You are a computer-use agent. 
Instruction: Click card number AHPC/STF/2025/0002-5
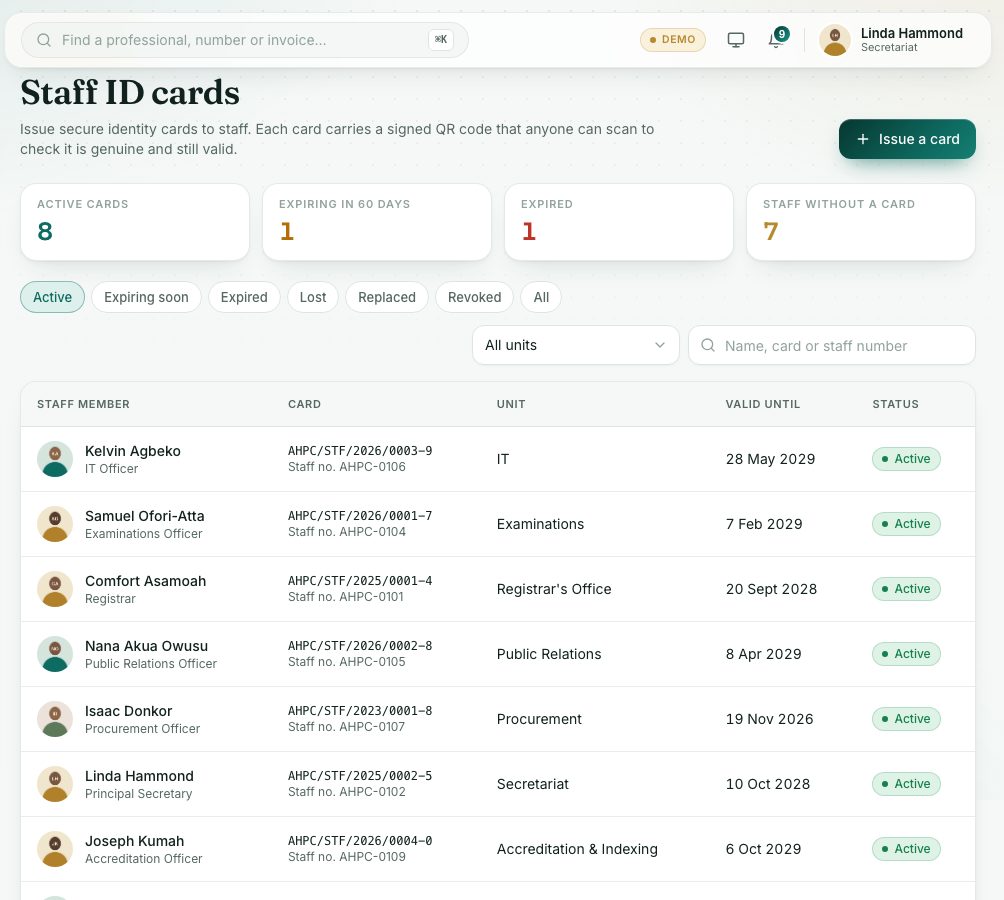pyautogui.click(x=360, y=775)
